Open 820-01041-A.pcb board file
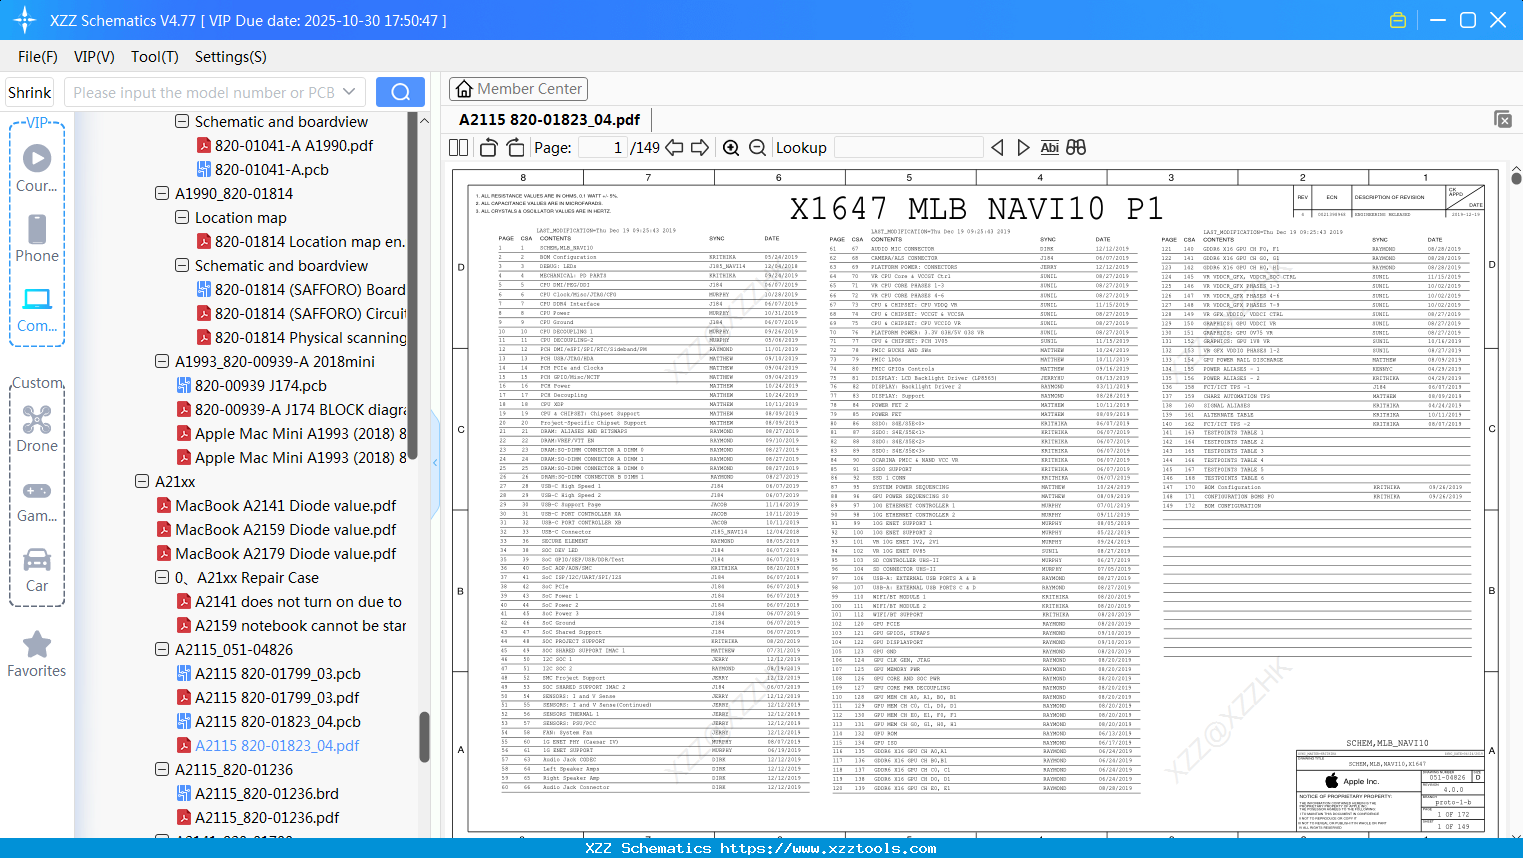 click(x=262, y=169)
